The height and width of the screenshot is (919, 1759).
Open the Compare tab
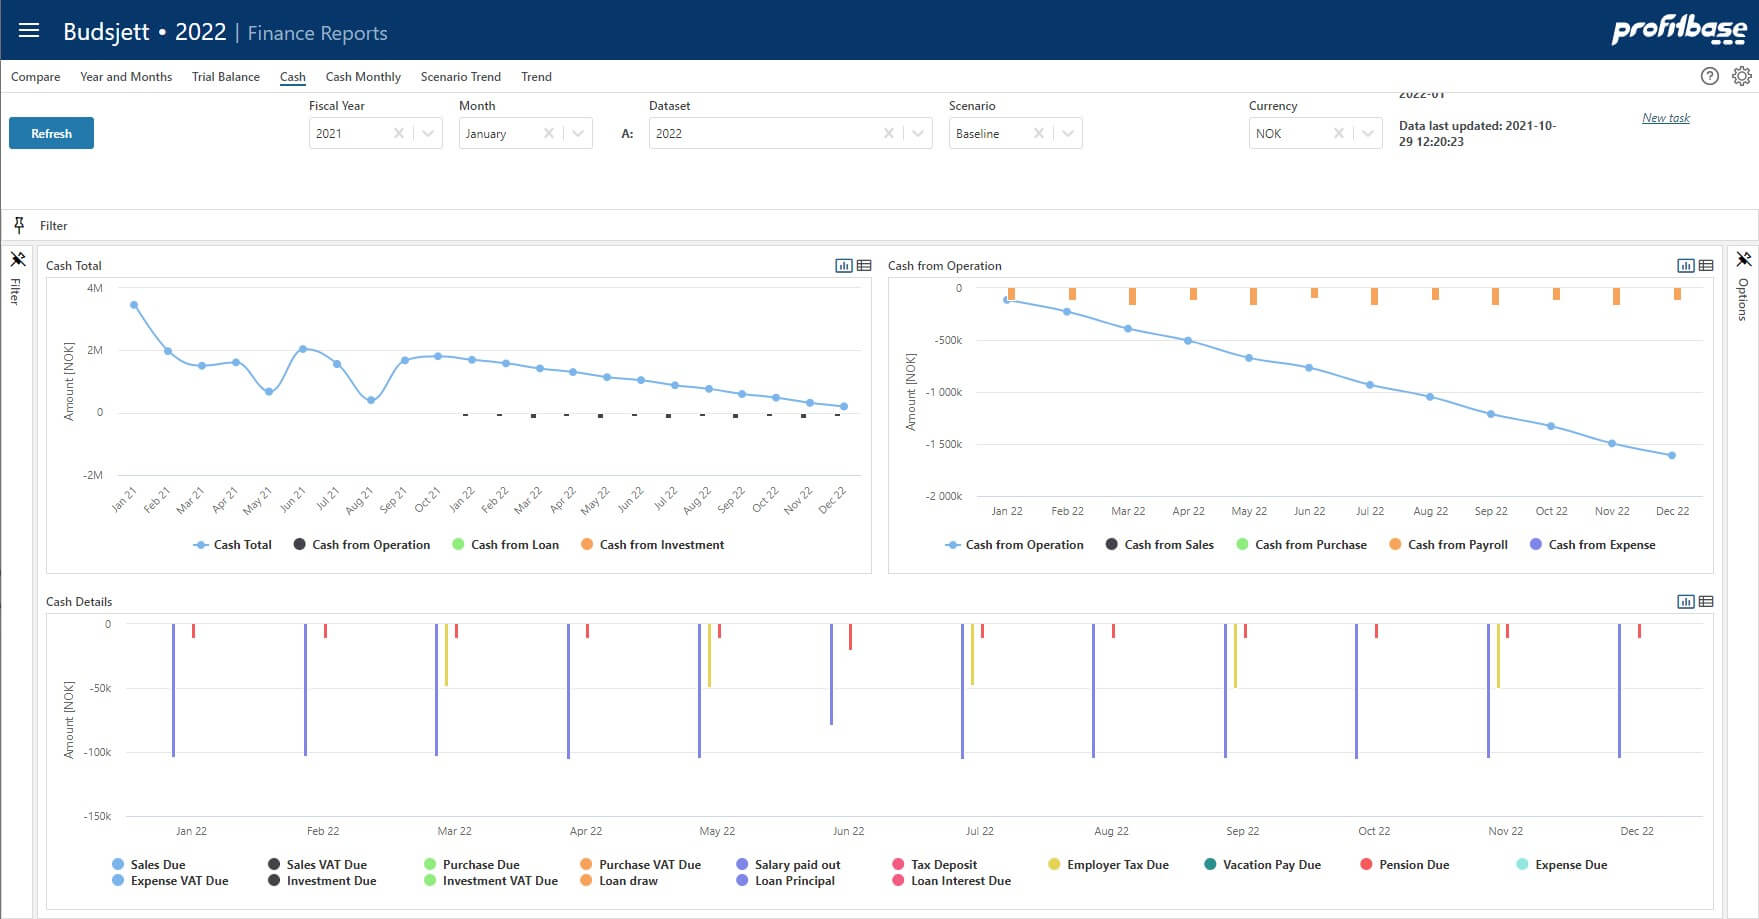[x=36, y=77]
